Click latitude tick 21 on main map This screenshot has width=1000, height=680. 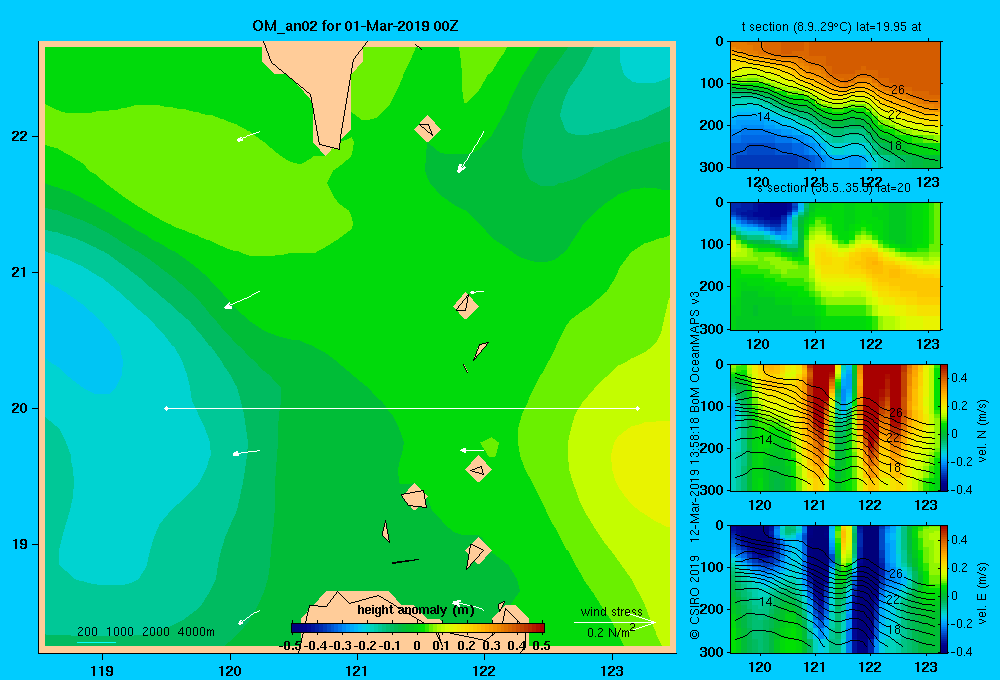(20, 272)
